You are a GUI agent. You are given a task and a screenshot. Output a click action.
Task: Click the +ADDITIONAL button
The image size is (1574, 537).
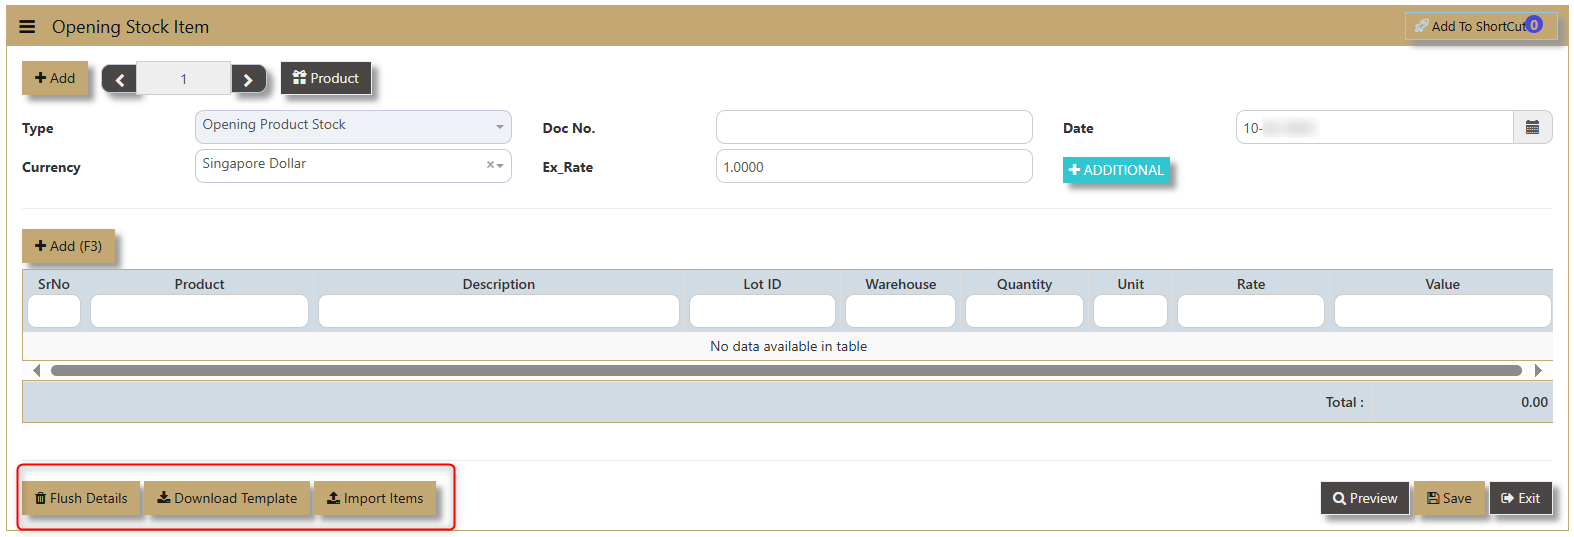pos(1116,170)
